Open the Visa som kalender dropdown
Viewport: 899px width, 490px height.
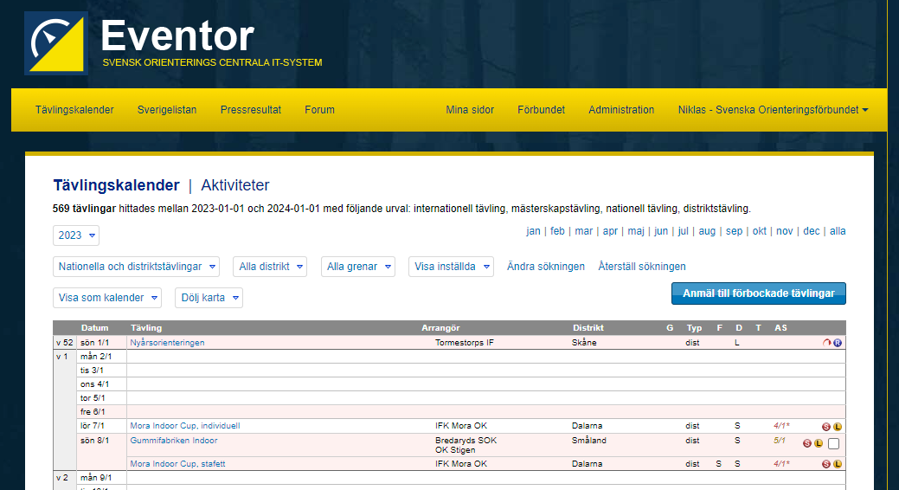point(107,297)
